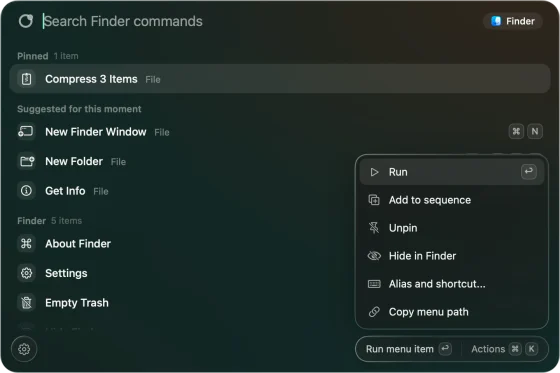Select About Finder command
The height and width of the screenshot is (373, 560).
tap(182, 244)
